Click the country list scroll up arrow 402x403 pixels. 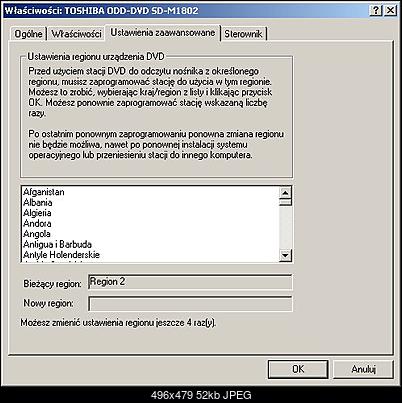pyautogui.click(x=285, y=192)
